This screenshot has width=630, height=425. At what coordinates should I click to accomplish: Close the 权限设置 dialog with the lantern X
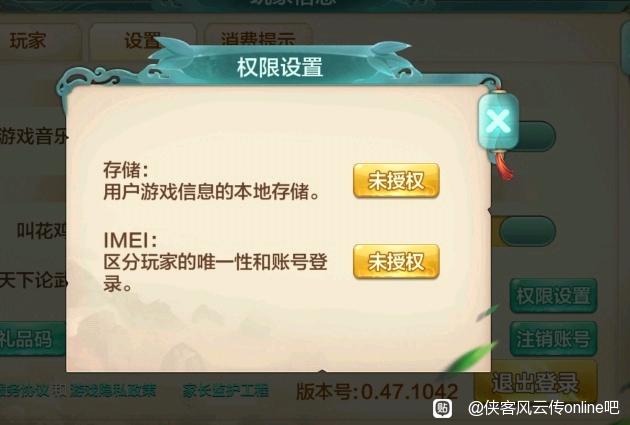click(498, 121)
